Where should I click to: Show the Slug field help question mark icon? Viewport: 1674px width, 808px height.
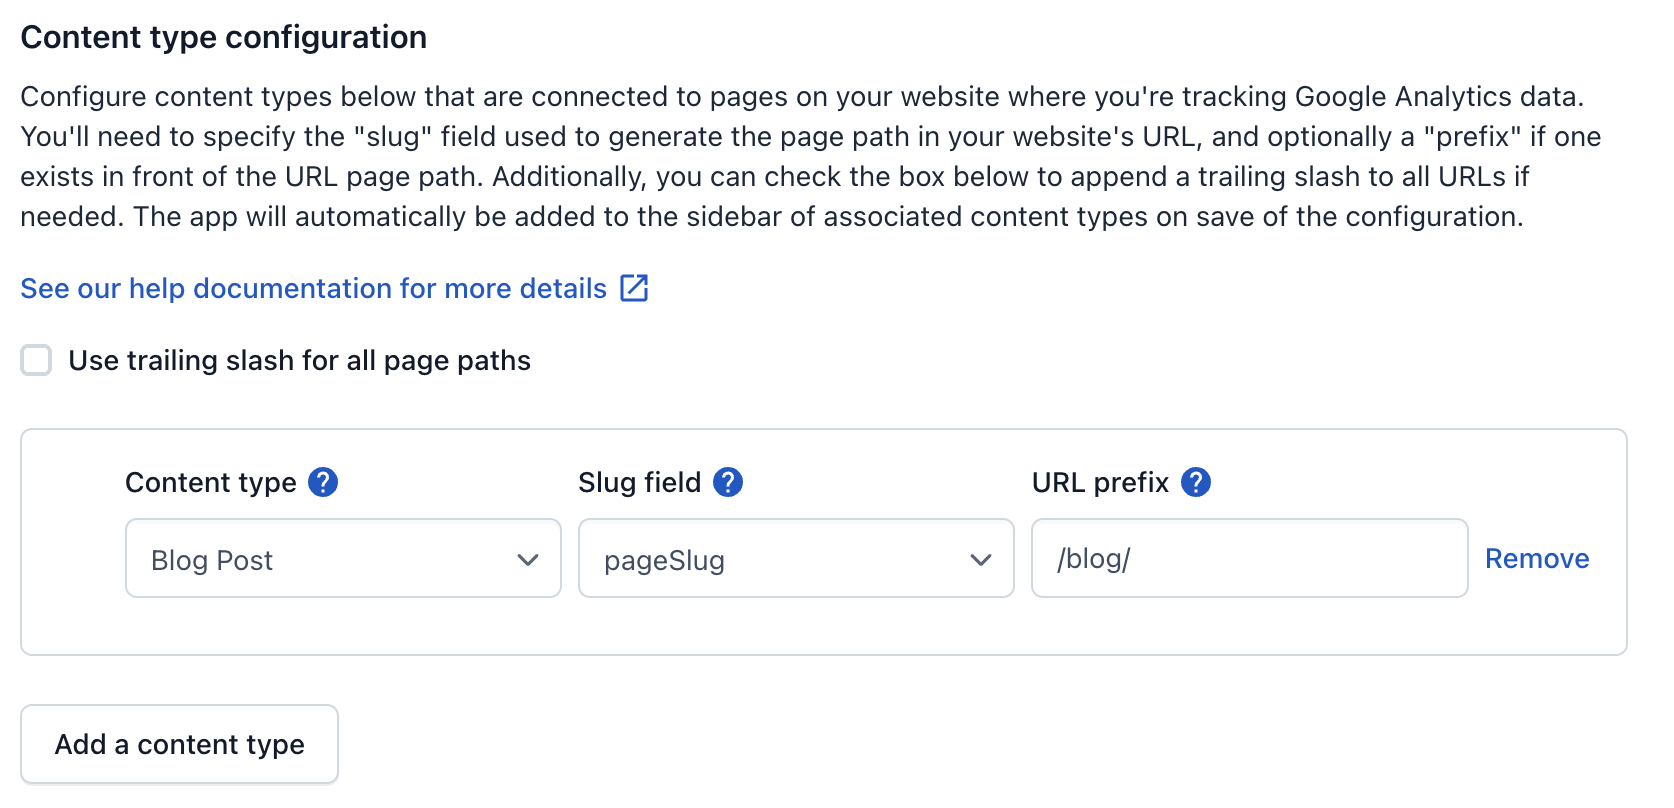[728, 482]
